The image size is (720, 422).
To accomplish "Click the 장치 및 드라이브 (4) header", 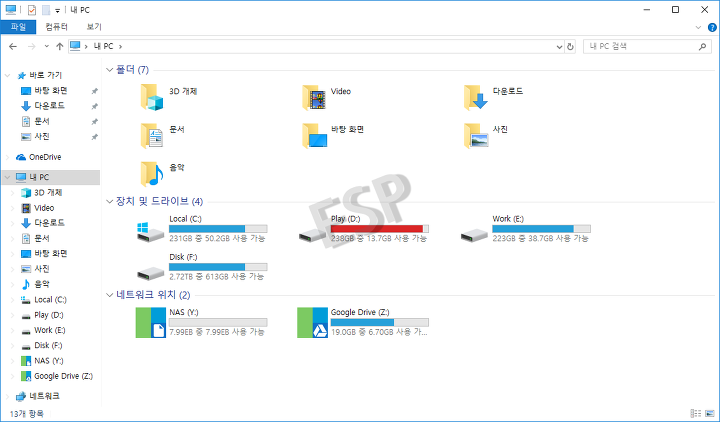I will (x=159, y=201).
